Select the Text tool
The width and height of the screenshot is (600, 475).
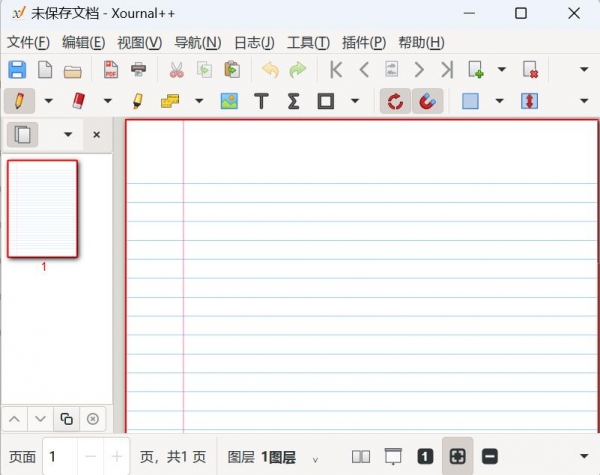pos(261,101)
